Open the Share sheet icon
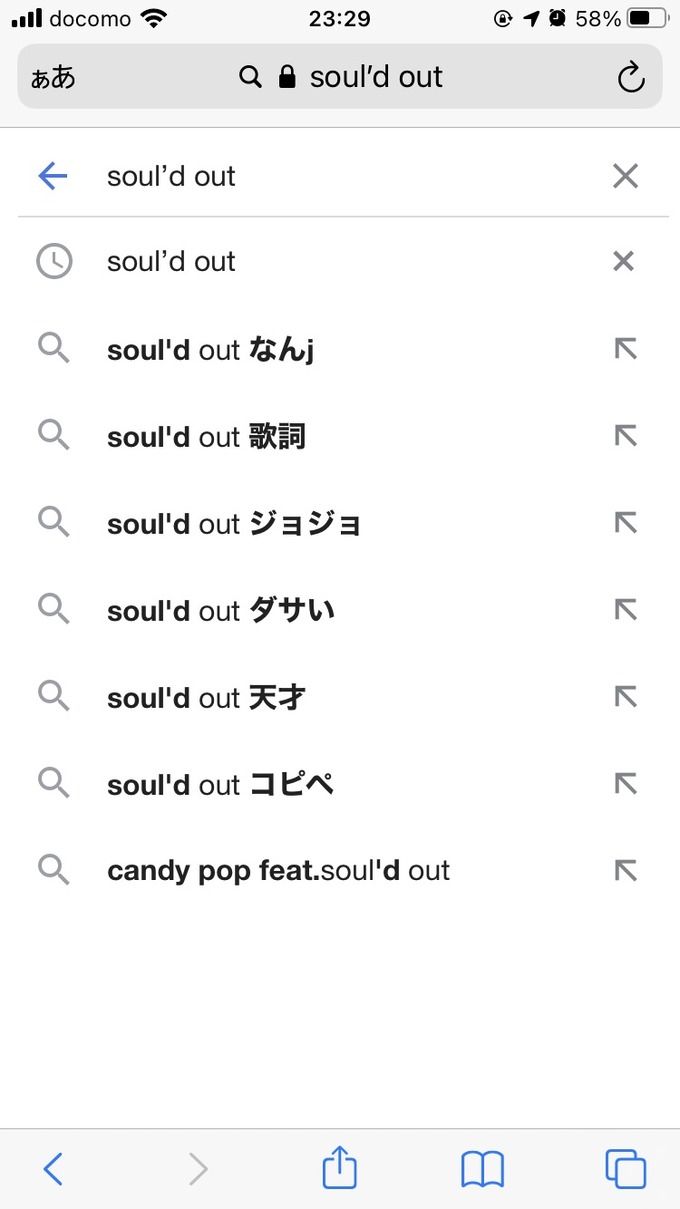This screenshot has width=680, height=1209. tap(339, 1168)
